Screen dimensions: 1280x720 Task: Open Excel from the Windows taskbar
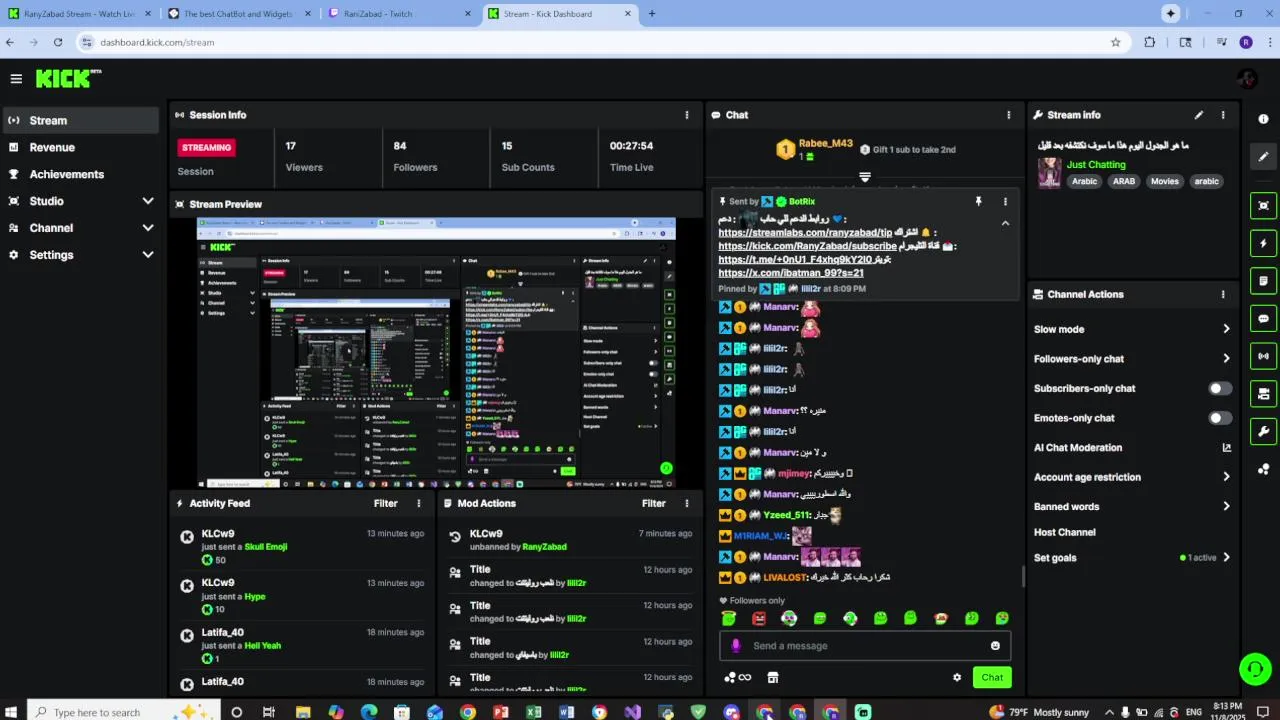533,712
